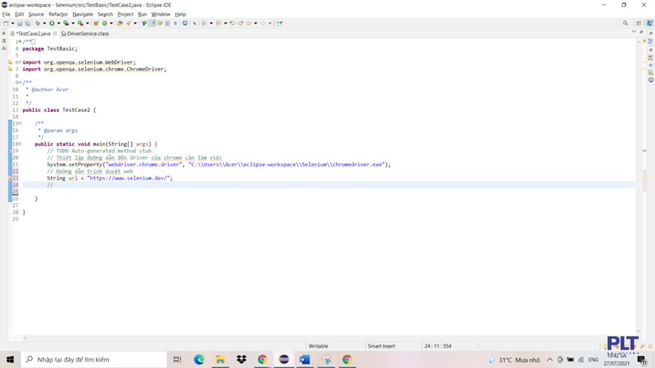Viewport: 655px width, 368px height.
Task: Open File Explorer from the taskbar
Action: [220, 359]
